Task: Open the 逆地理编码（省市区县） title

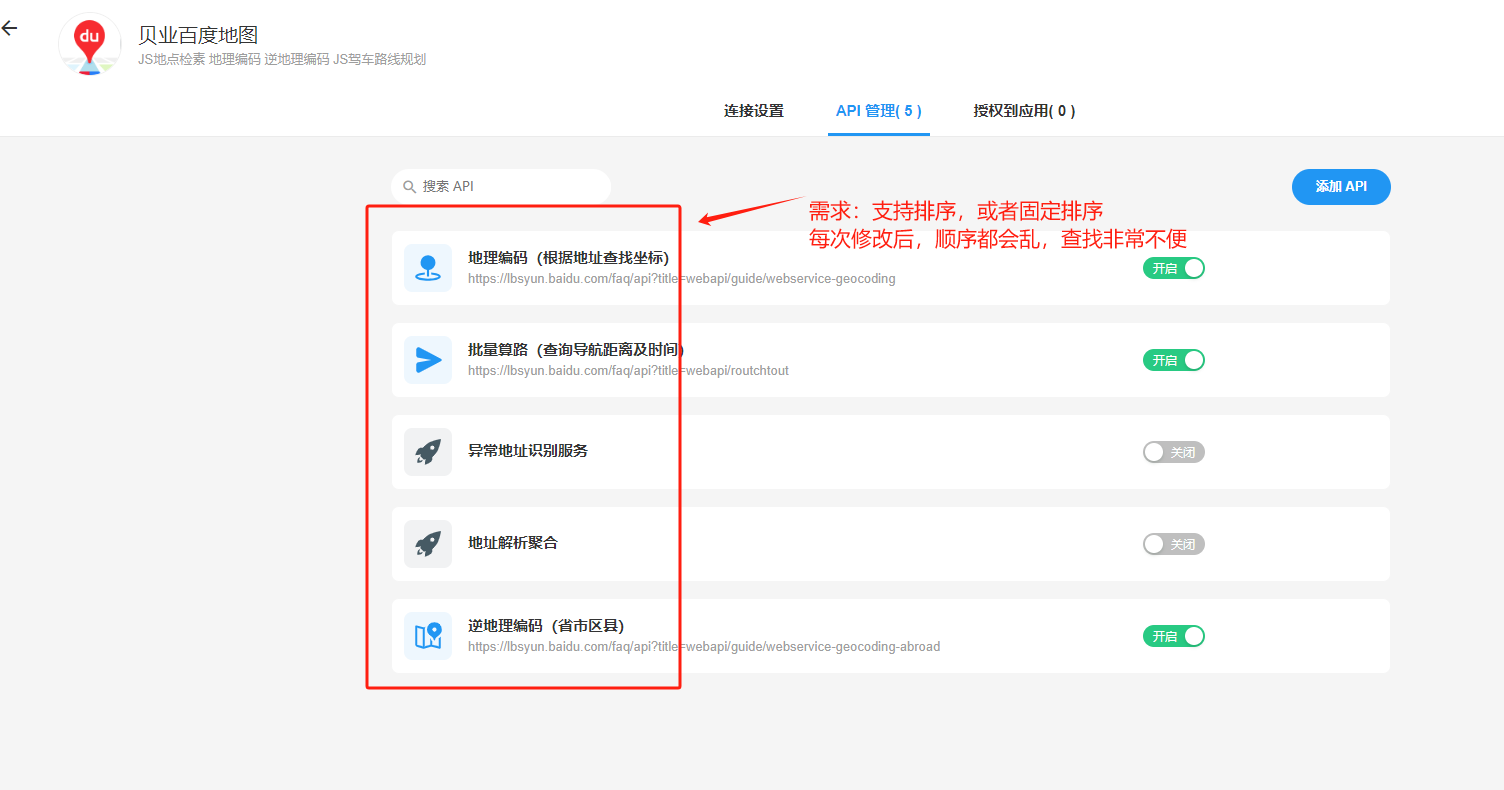Action: click(x=546, y=626)
